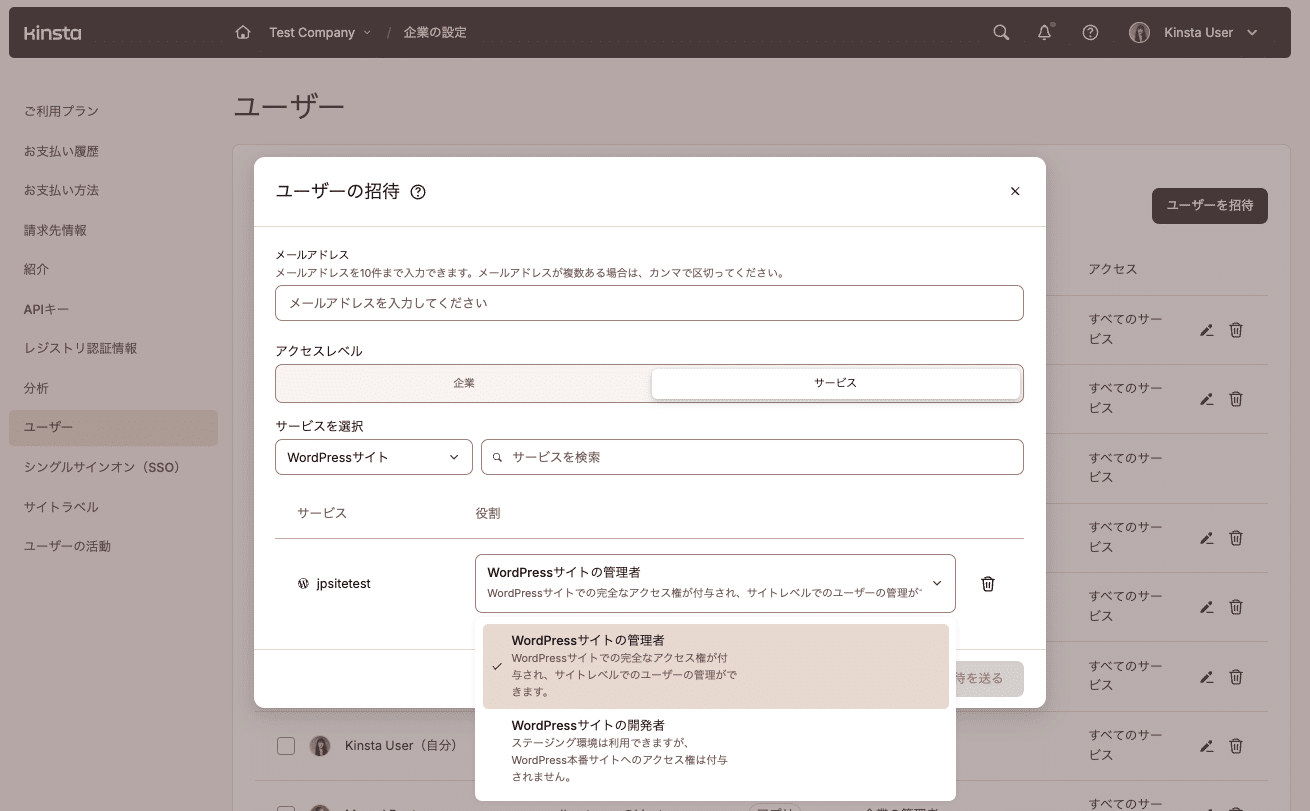Click the email address input field
This screenshot has width=1310, height=811.
point(649,303)
